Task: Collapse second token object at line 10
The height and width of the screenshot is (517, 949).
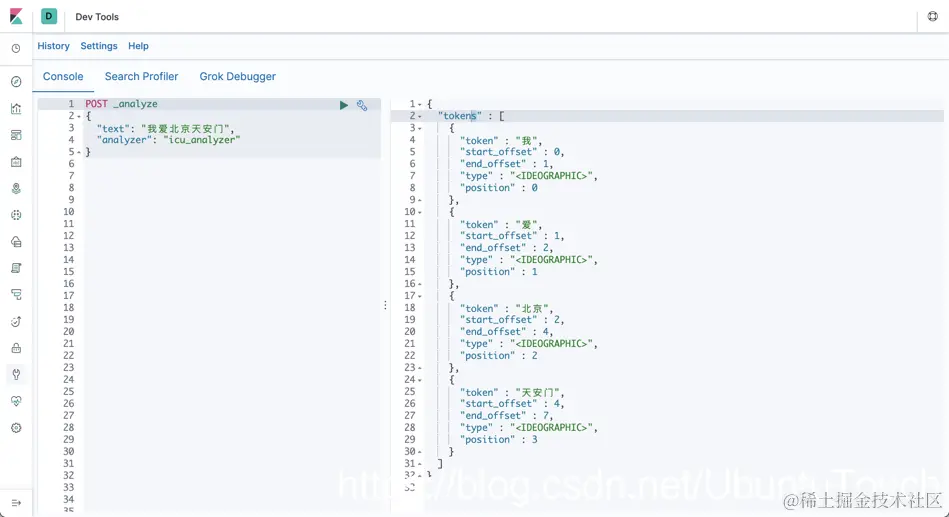Action: (x=419, y=212)
